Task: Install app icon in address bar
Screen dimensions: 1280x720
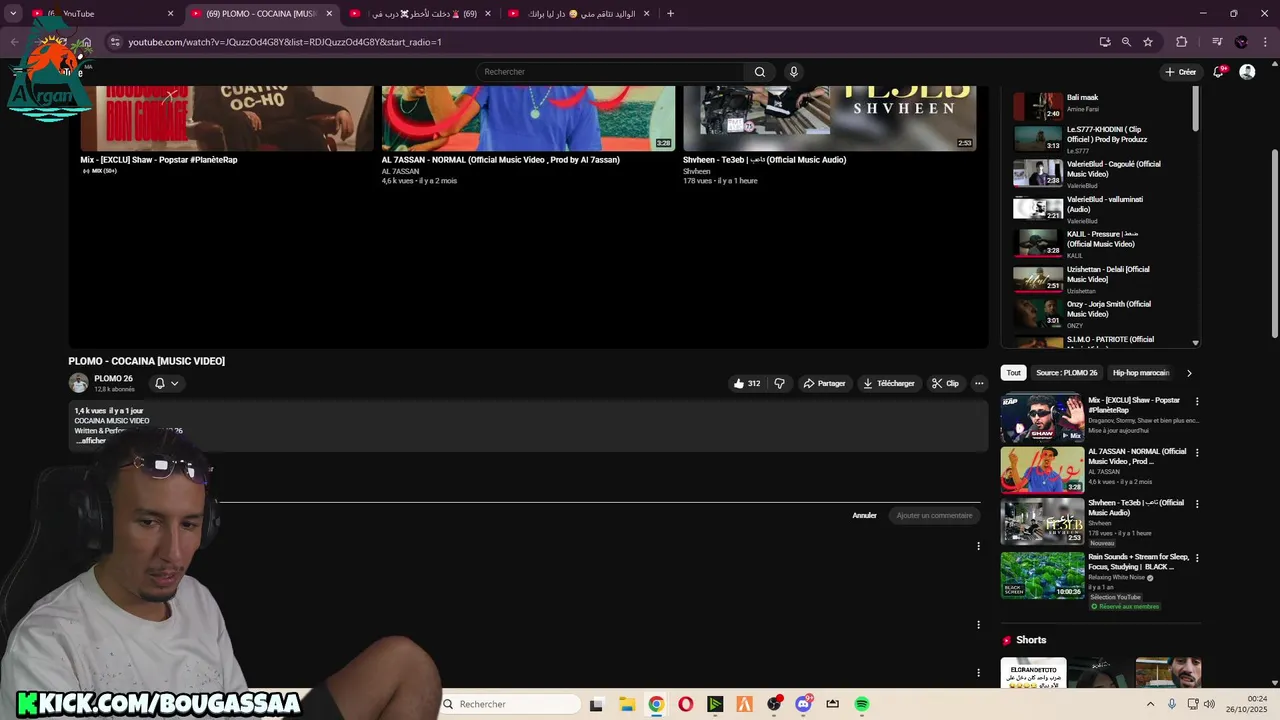Action: coord(1105,42)
